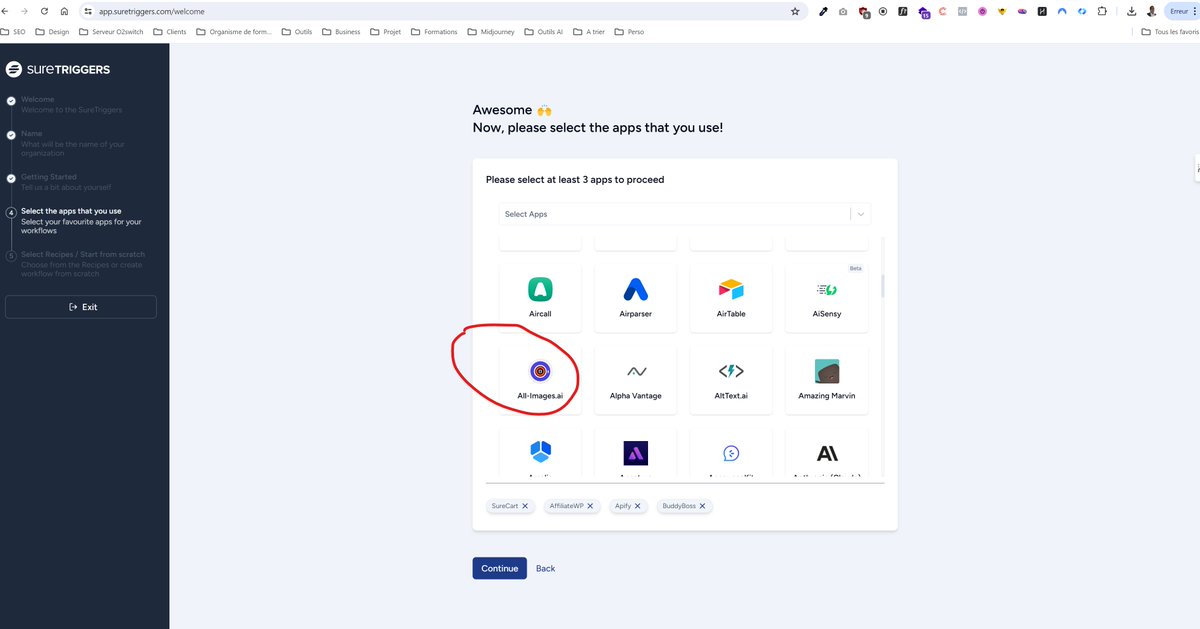Open the browser extensions puzzle menu

tap(1102, 12)
